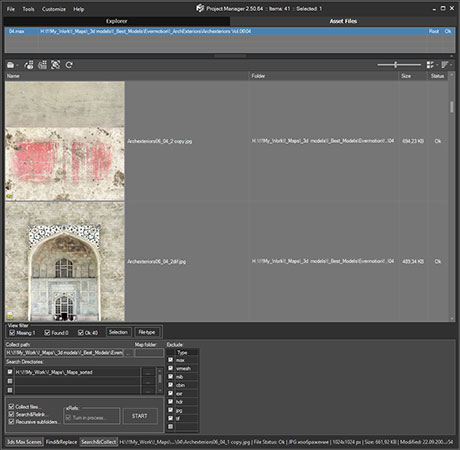Open the Help menu

click(79, 9)
